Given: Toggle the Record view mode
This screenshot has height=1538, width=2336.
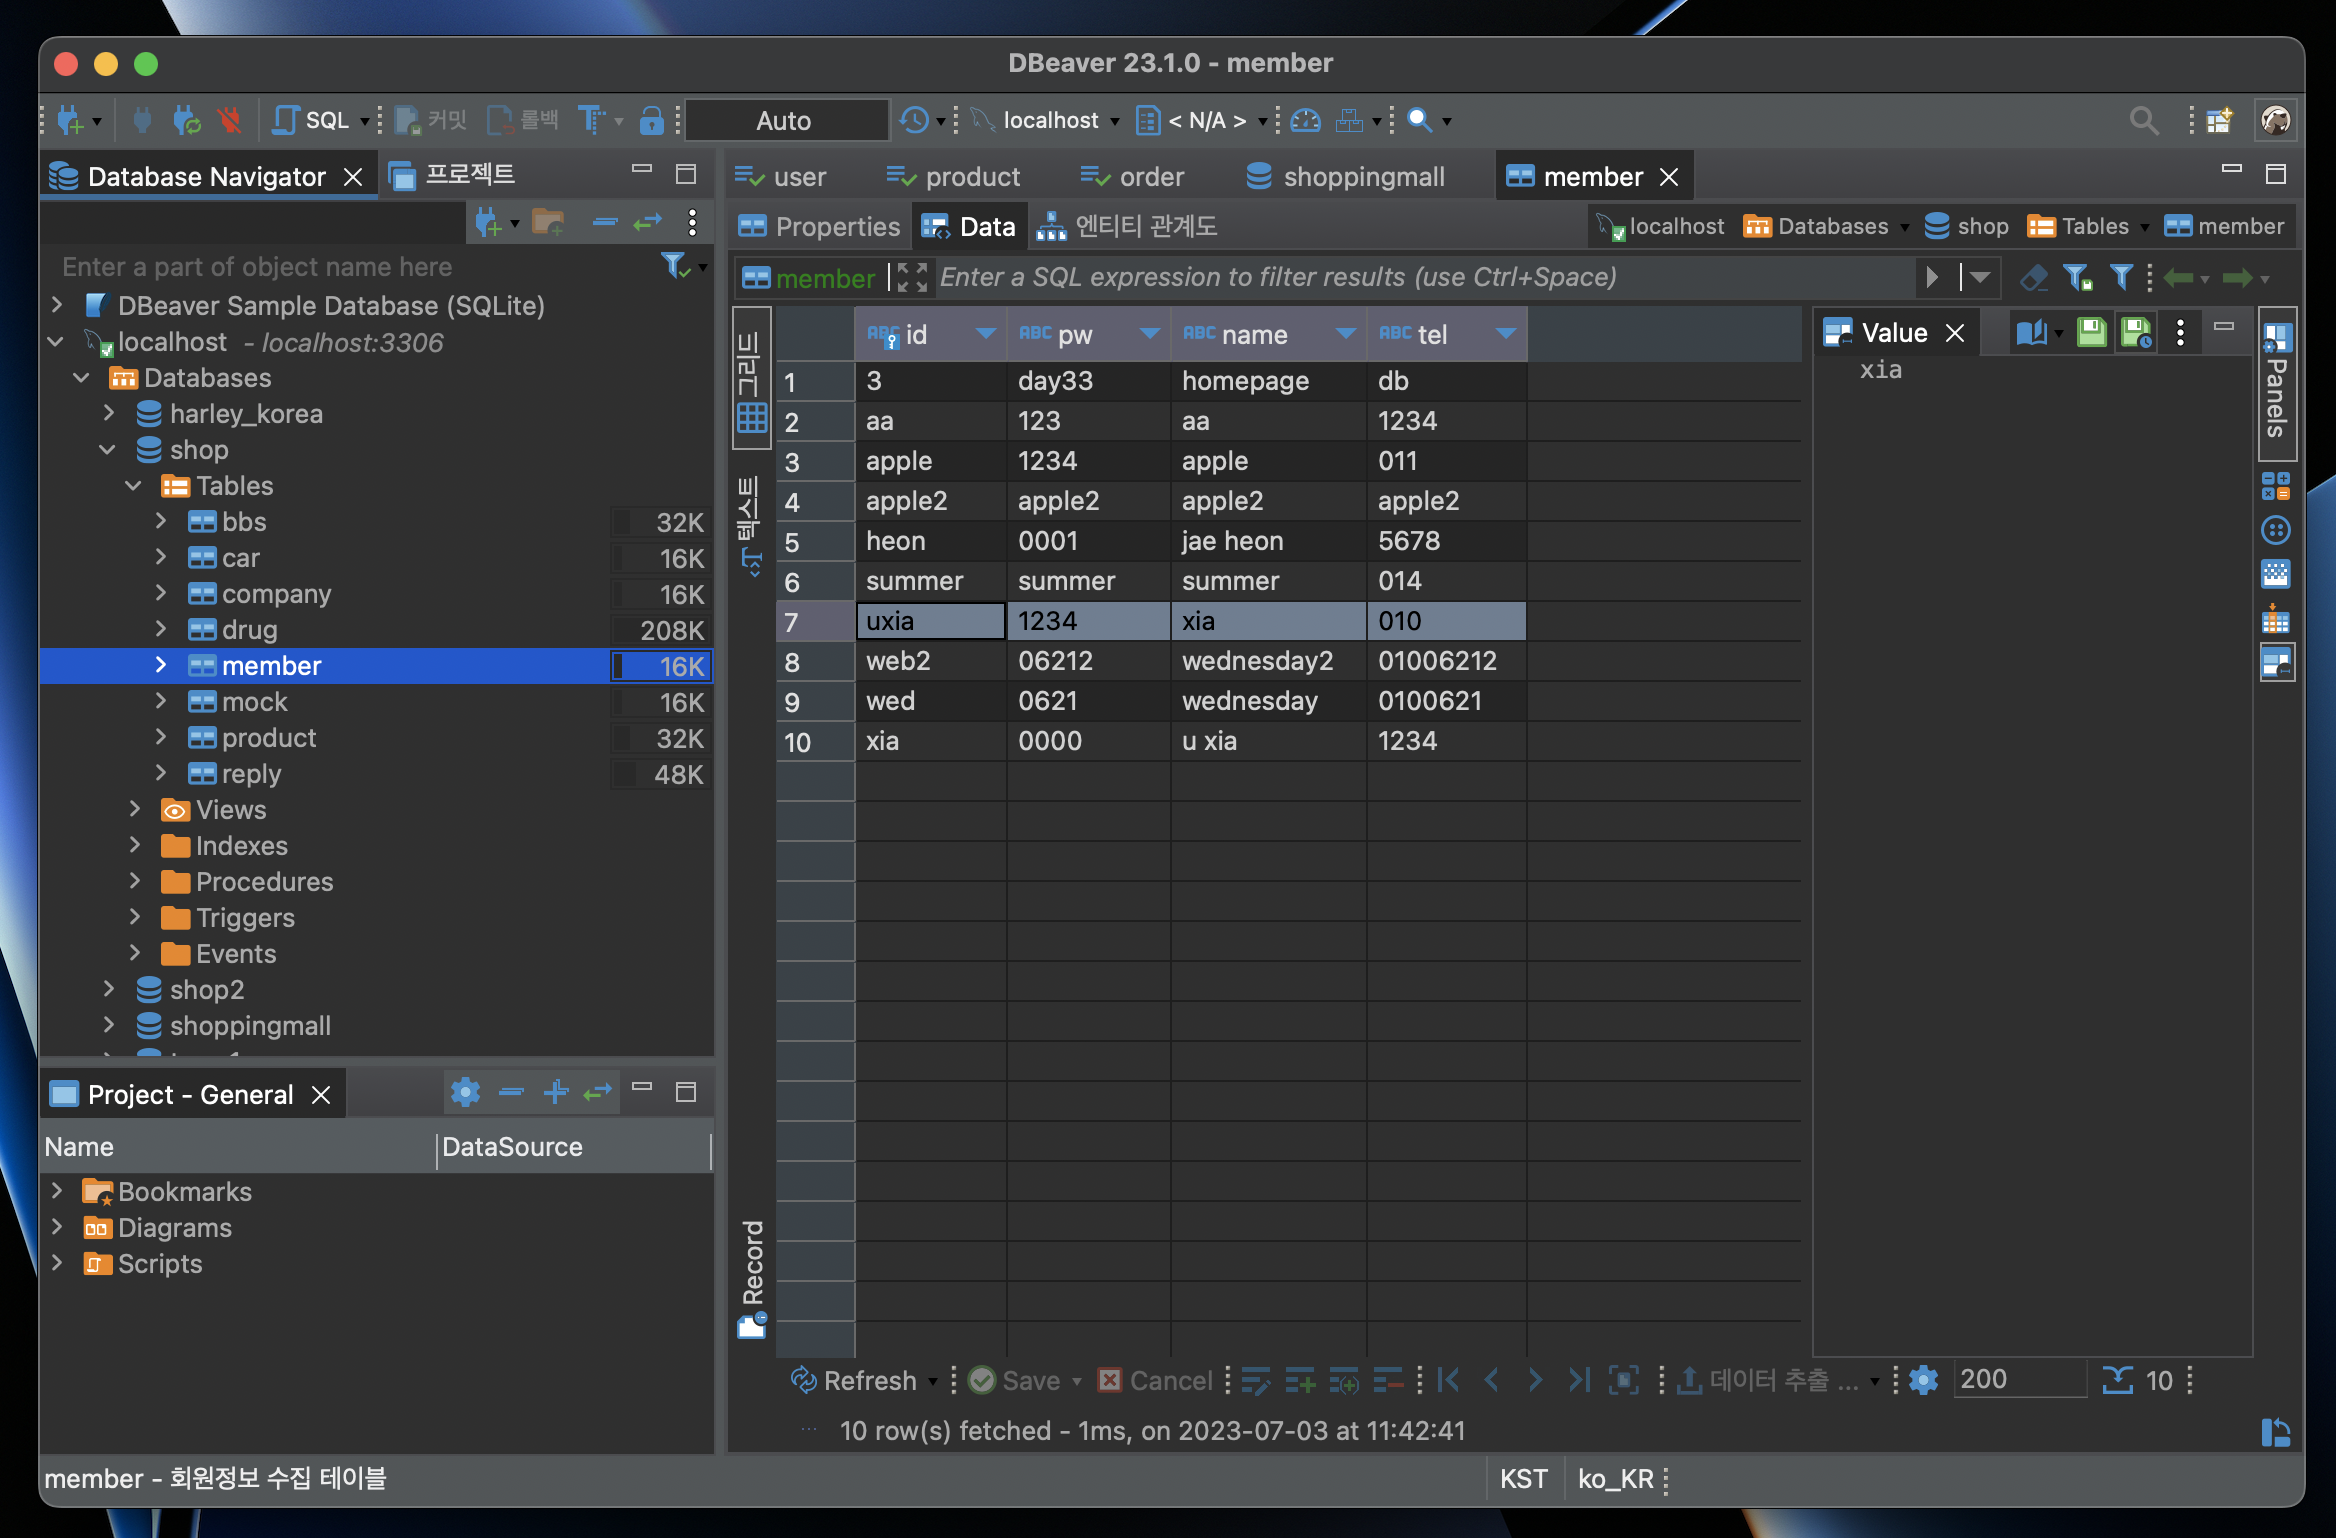Looking at the screenshot, I should tap(753, 1277).
